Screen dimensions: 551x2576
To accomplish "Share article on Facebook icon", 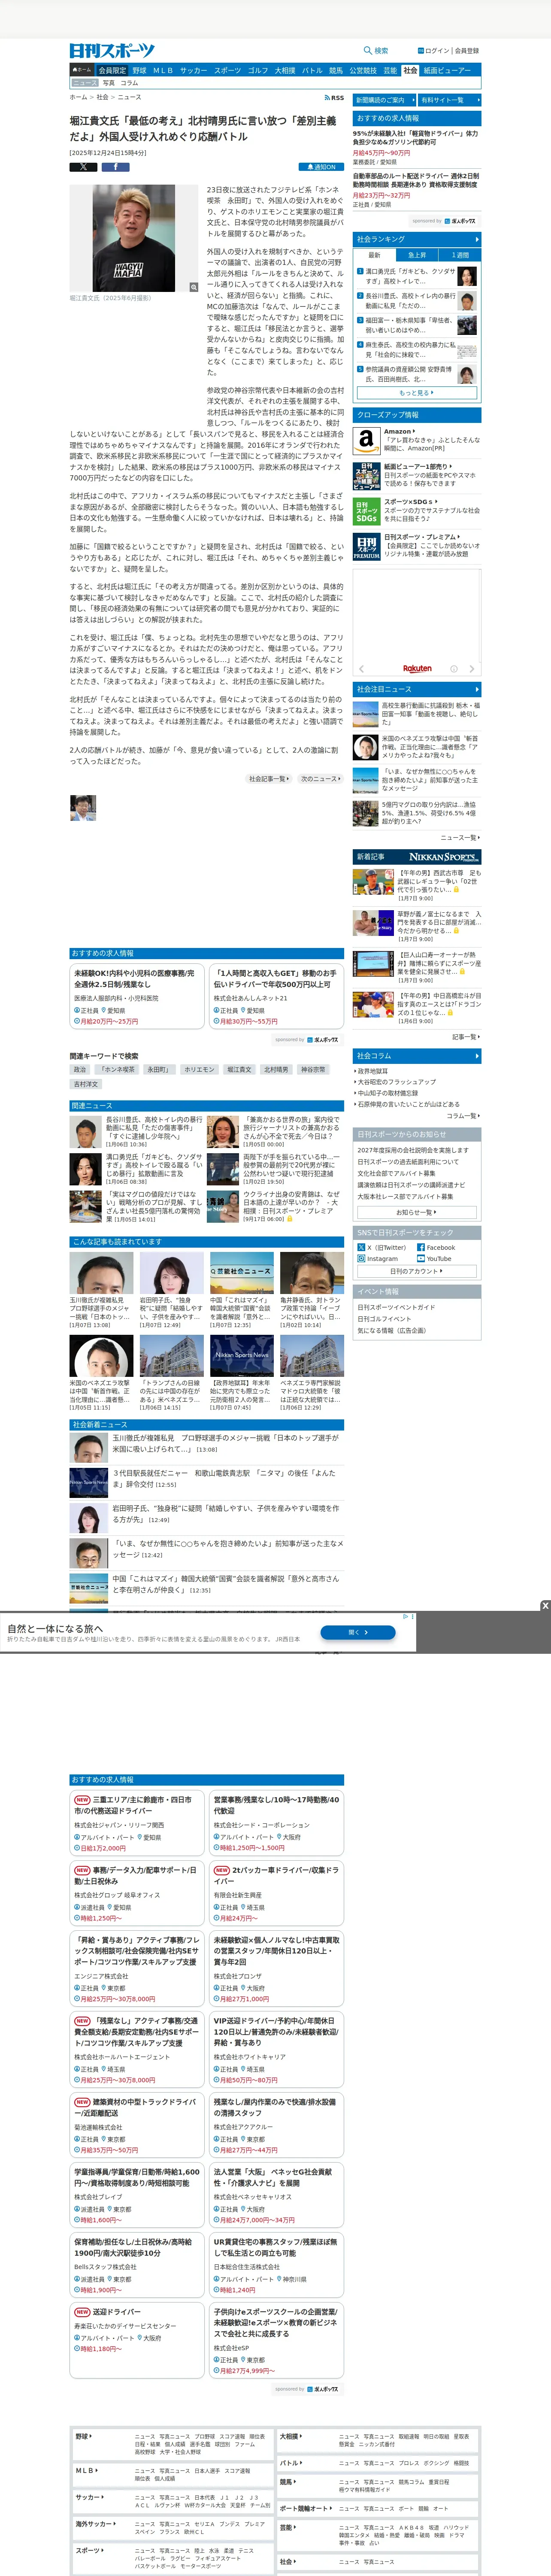I will coord(115,167).
